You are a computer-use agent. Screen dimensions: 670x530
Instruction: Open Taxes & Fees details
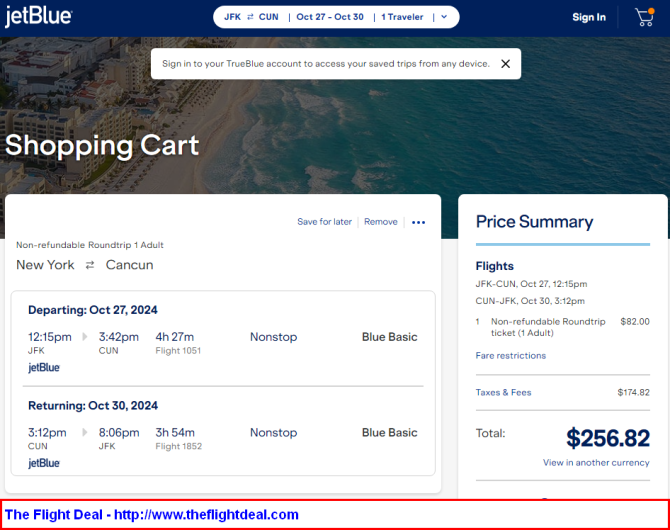[x=503, y=392]
